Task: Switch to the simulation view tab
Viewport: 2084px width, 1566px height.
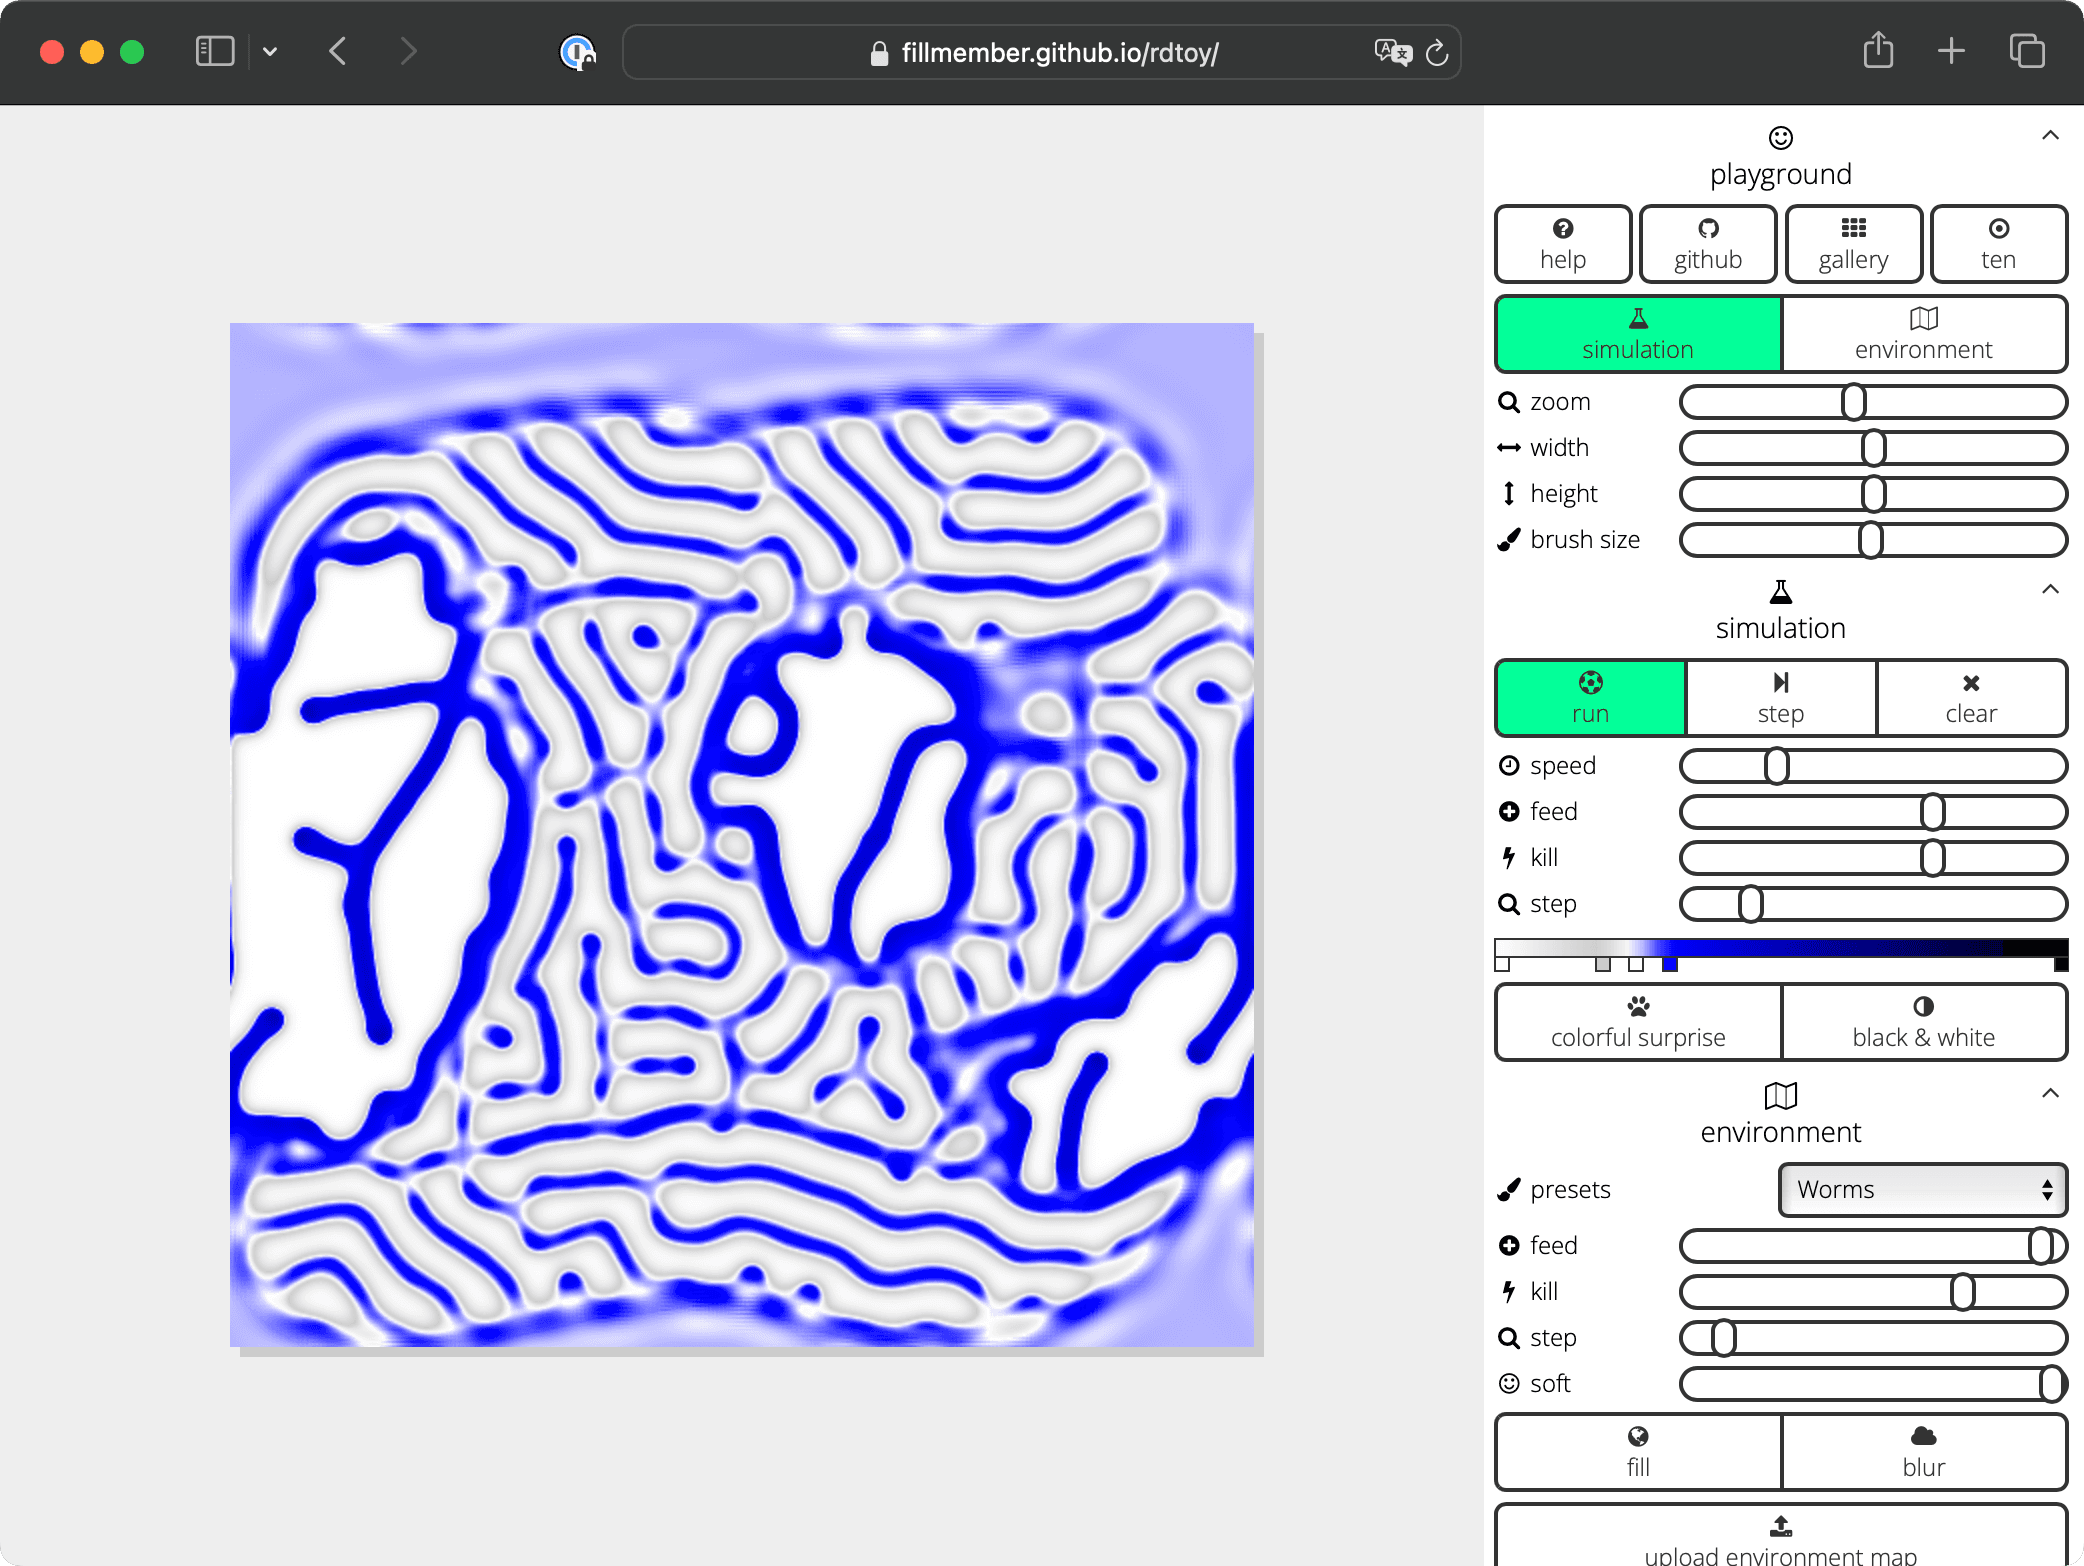Action: pos(1638,334)
